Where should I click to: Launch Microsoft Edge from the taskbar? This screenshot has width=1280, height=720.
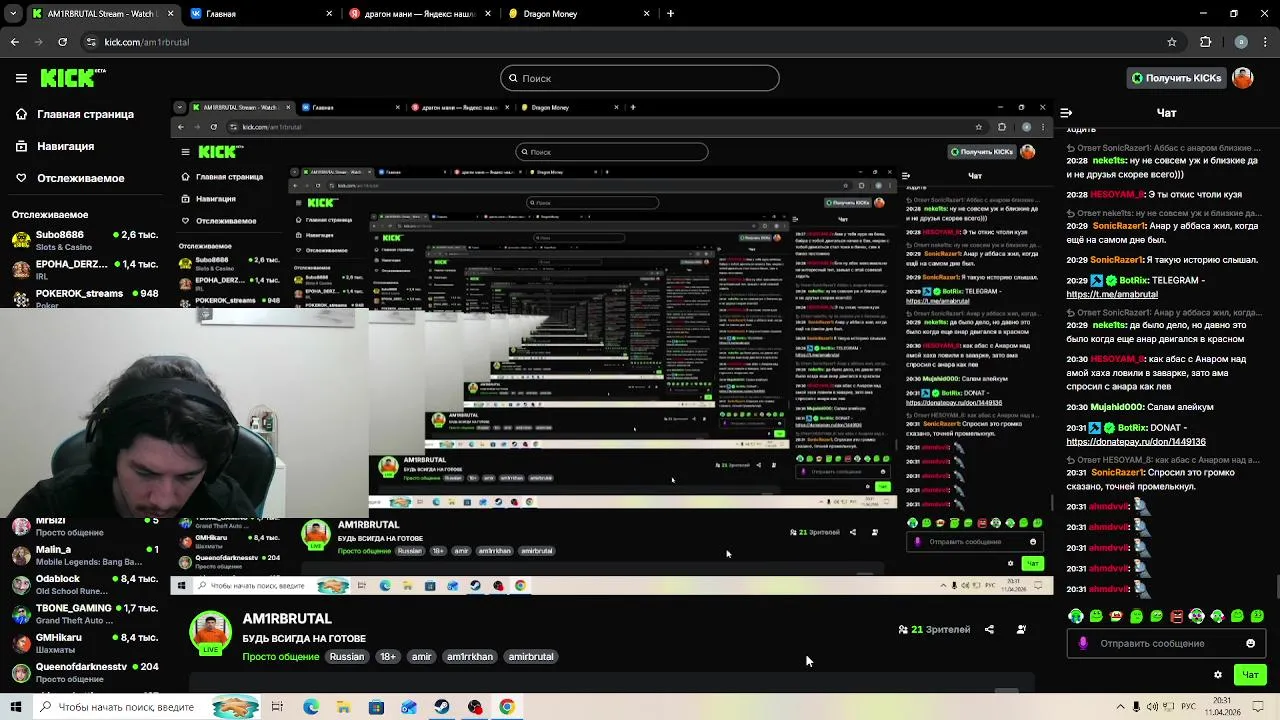pos(311,707)
